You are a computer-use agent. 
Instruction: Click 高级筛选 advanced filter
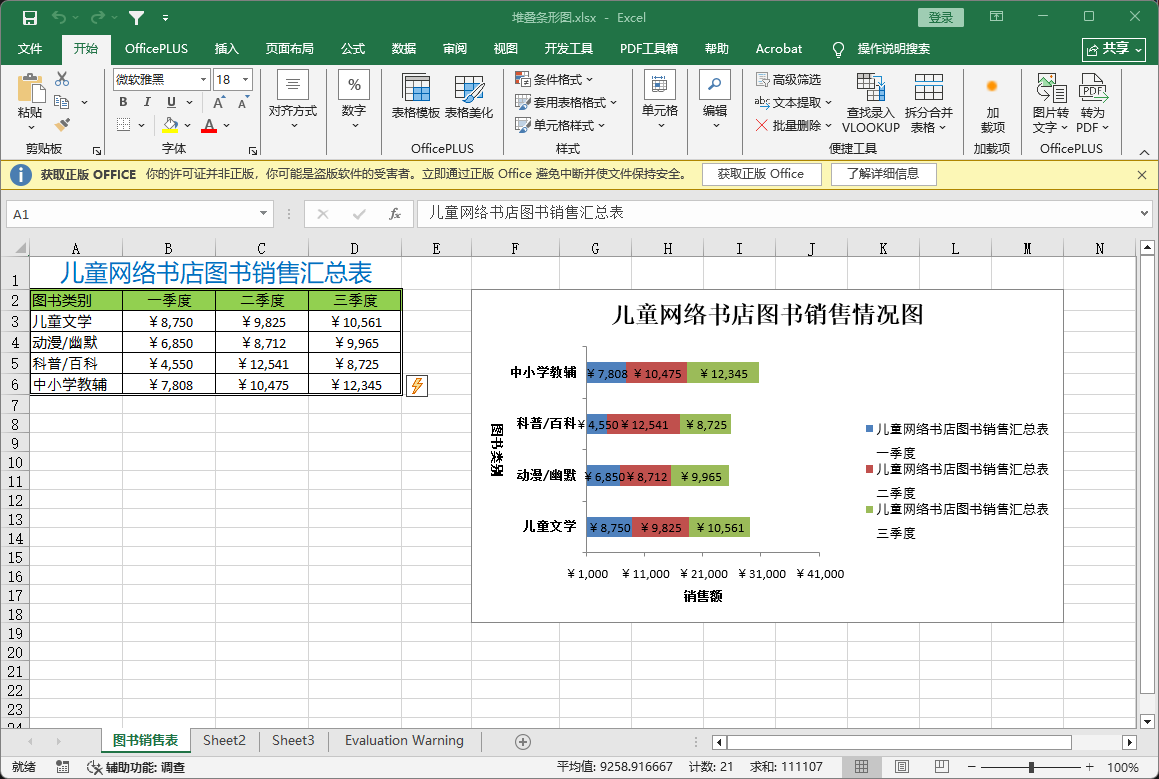pos(788,79)
